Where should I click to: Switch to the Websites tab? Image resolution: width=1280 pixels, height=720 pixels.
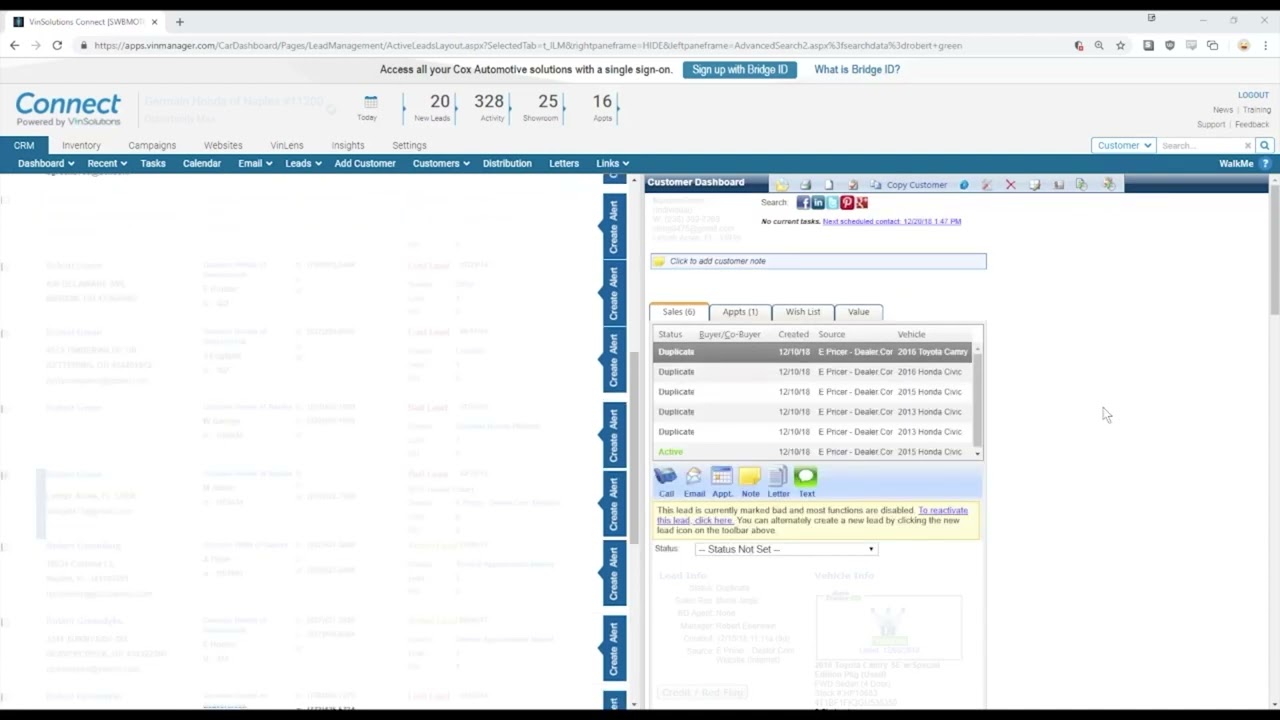pyautogui.click(x=223, y=145)
